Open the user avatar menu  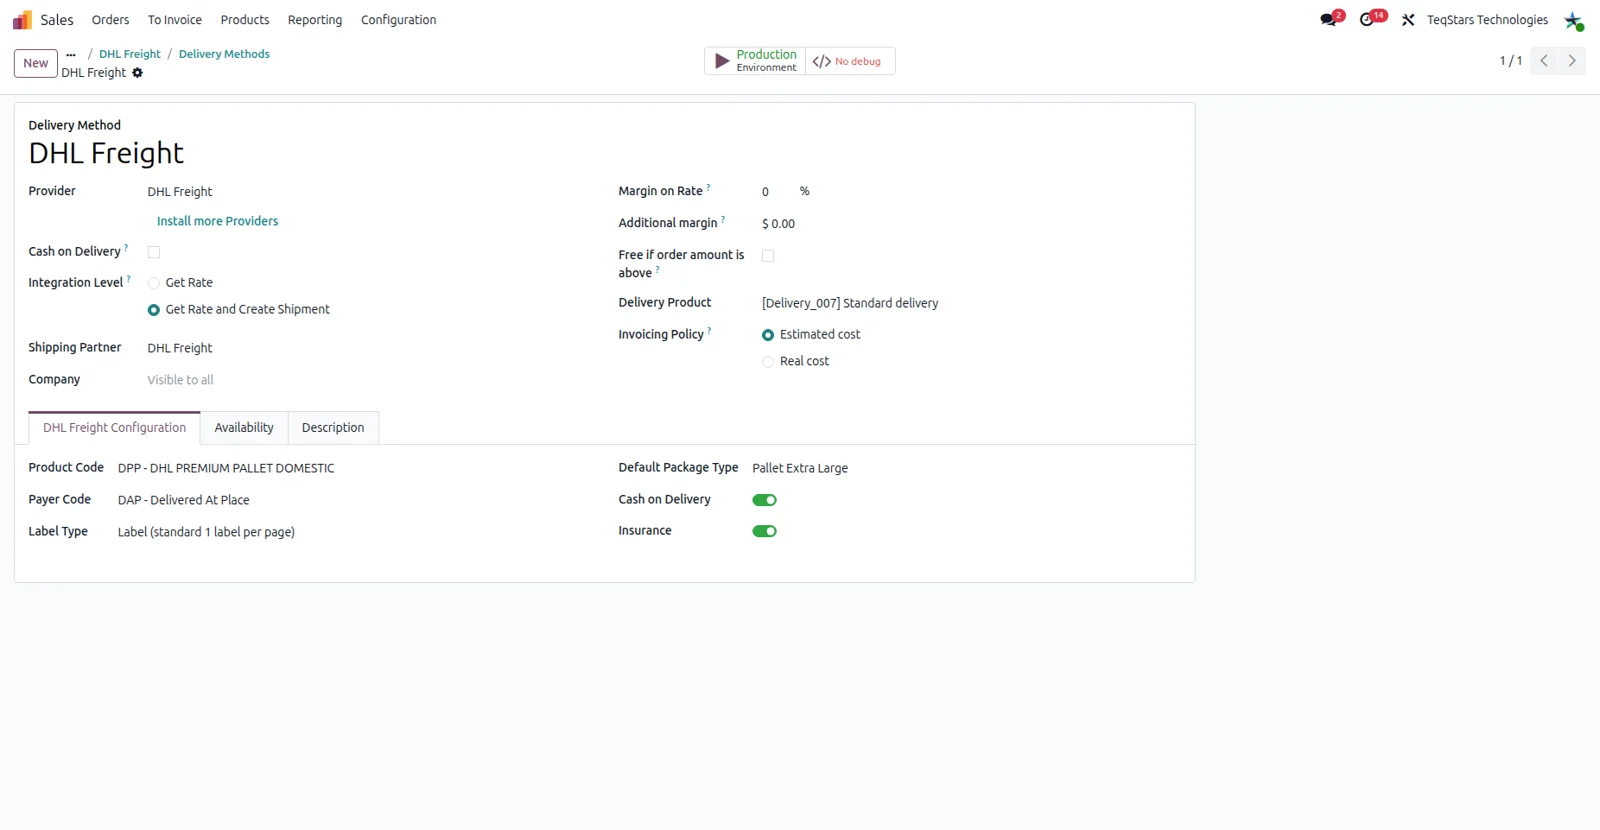tap(1573, 20)
